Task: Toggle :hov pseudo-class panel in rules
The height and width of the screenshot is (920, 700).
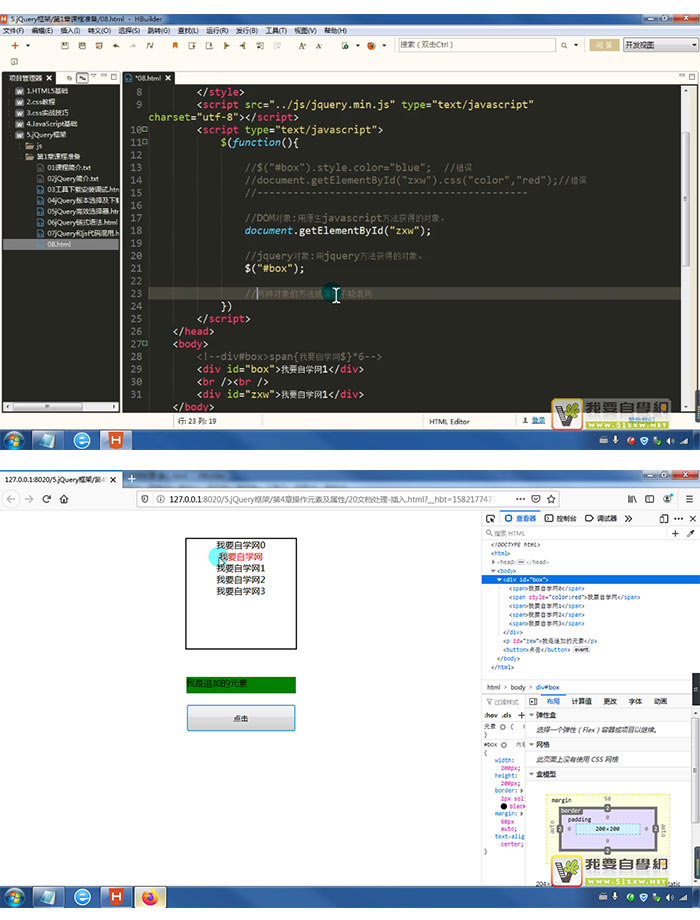Action: pos(491,715)
